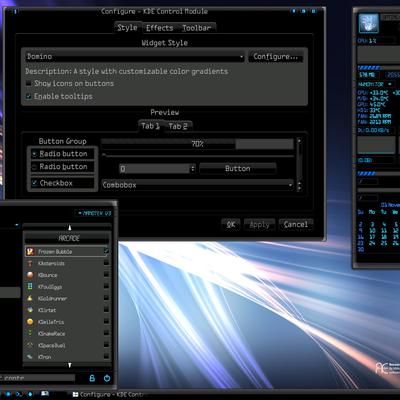Click the preview scrollbar down arrow

click(299, 189)
